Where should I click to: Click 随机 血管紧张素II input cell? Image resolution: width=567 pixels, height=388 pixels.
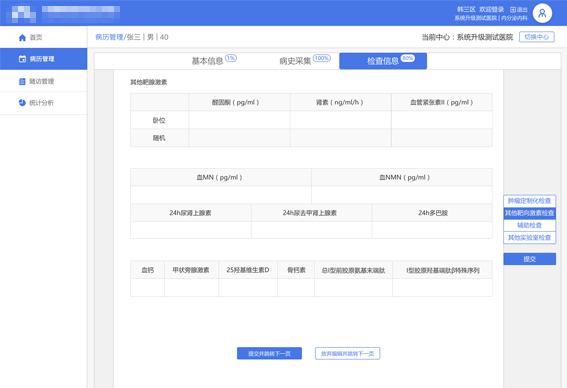point(442,138)
